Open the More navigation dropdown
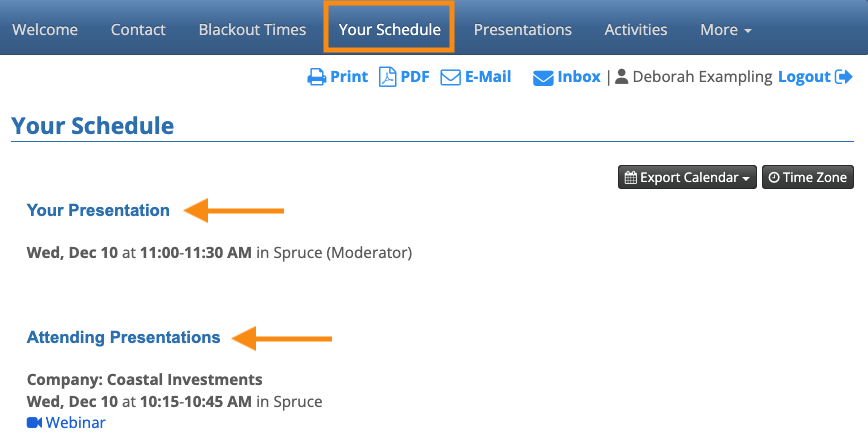The height and width of the screenshot is (447, 868). click(725, 30)
